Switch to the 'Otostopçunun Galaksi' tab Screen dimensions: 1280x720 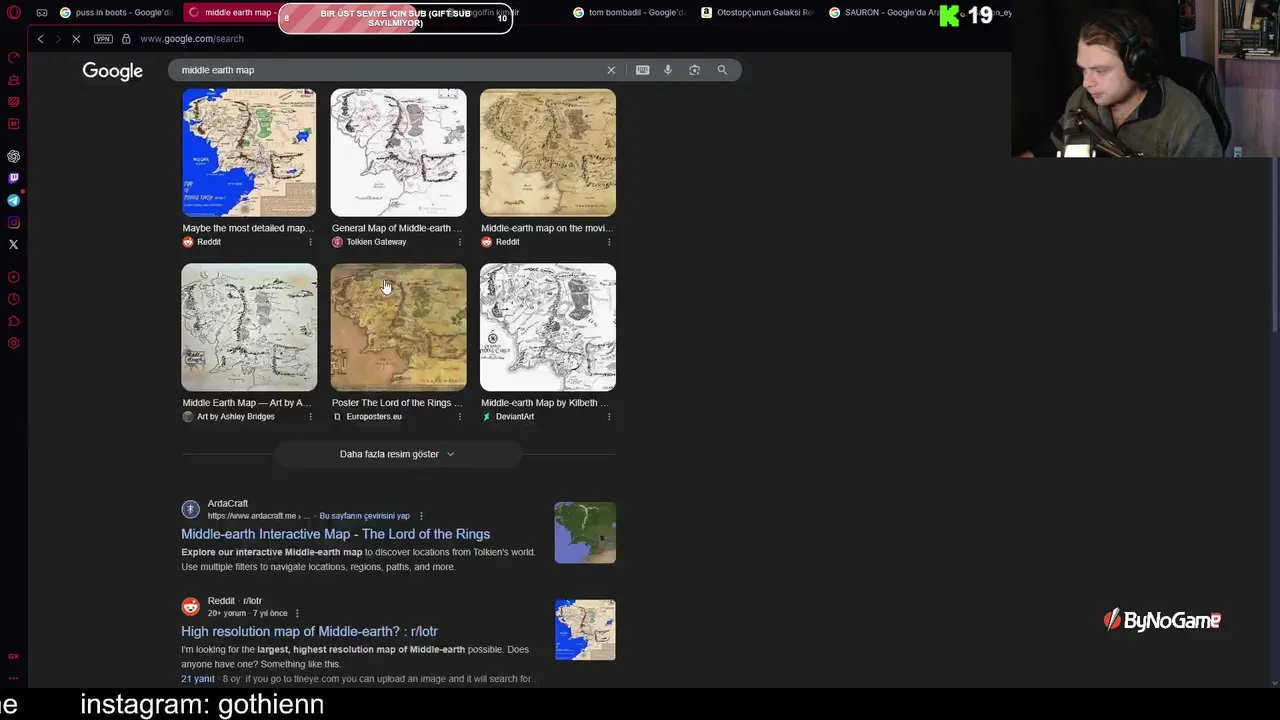coord(757,13)
